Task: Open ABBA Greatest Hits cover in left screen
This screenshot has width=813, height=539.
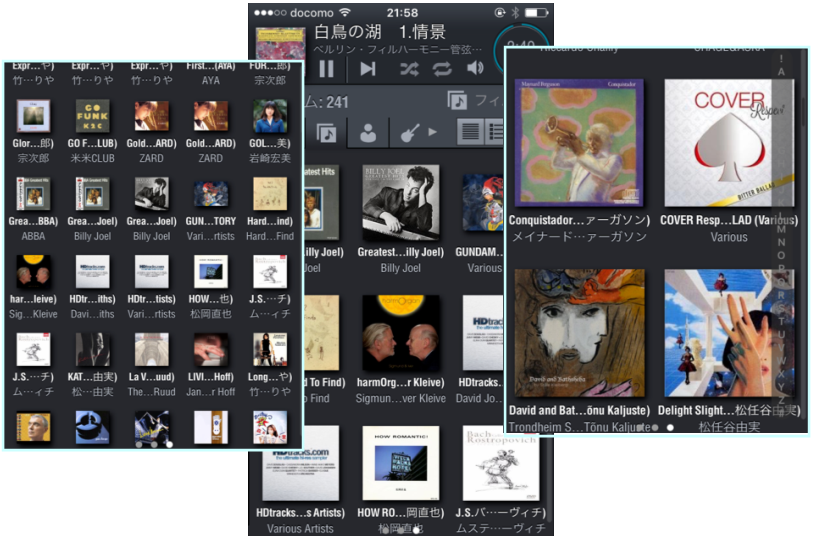Action: [33, 194]
